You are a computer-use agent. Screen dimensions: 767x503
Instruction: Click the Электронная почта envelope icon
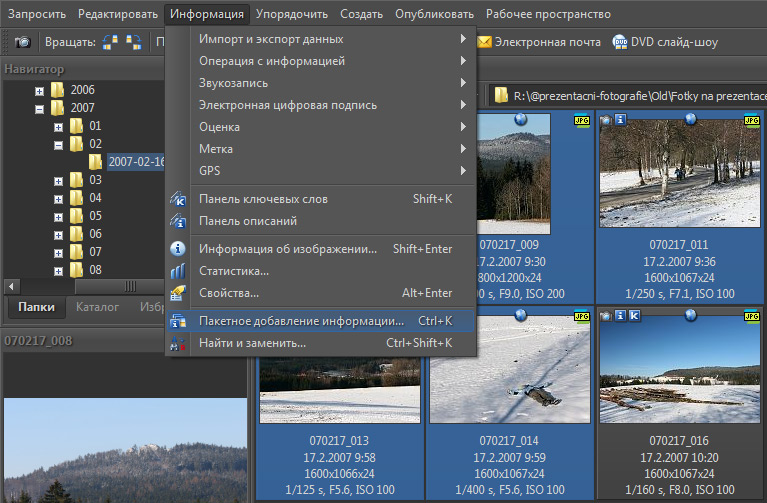point(485,42)
